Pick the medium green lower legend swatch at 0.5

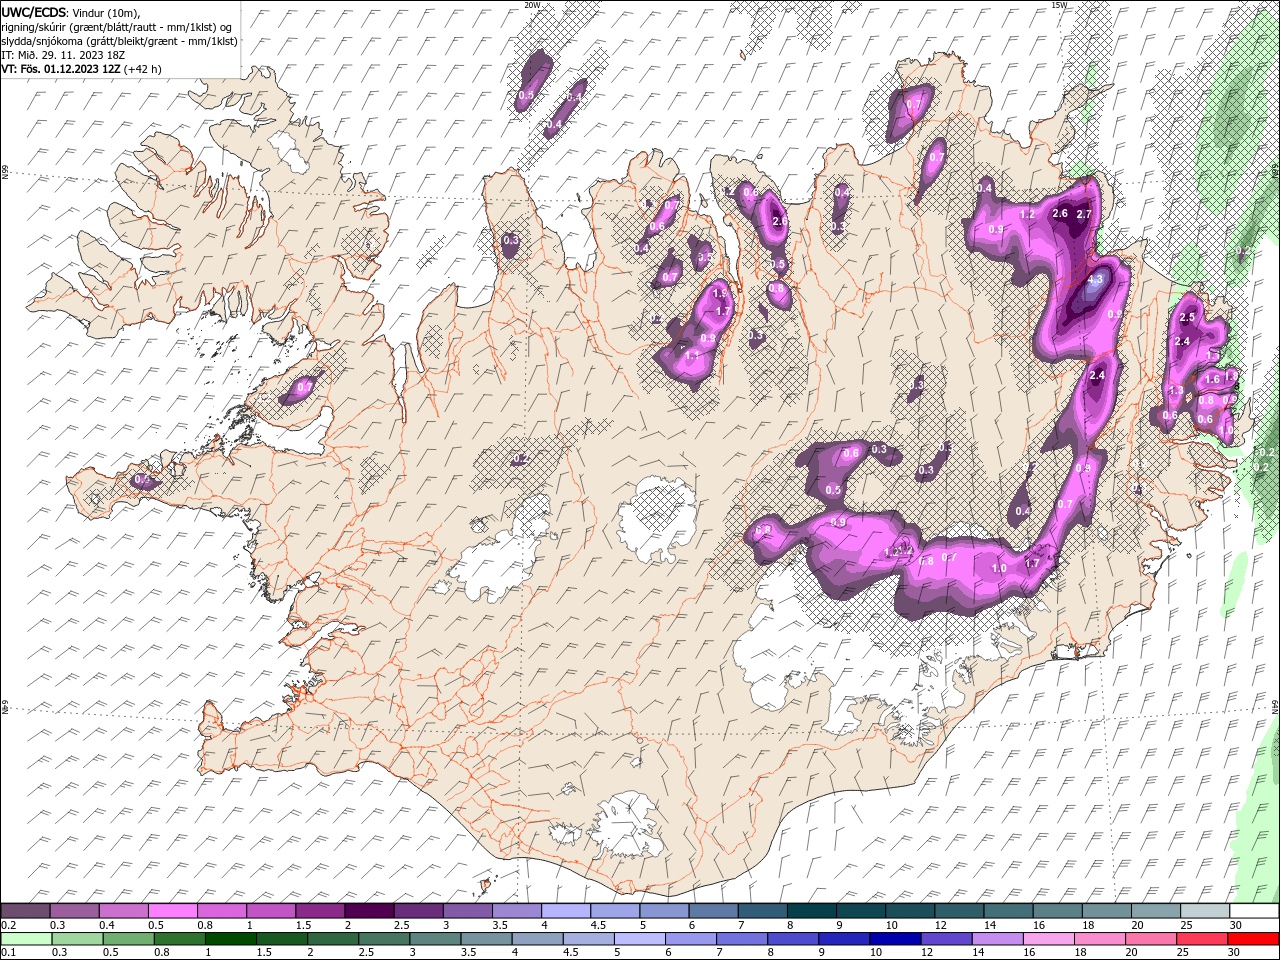tap(130, 938)
